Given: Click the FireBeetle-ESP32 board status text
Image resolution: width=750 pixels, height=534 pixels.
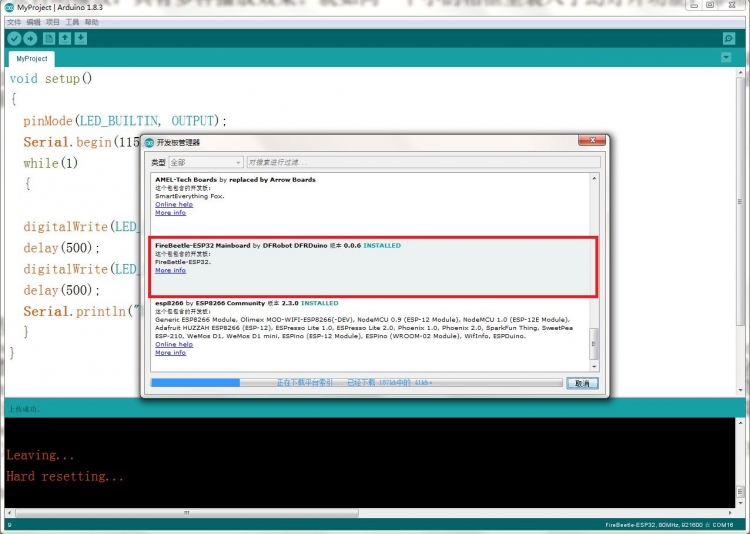Looking at the screenshot, I should pos(669,525).
